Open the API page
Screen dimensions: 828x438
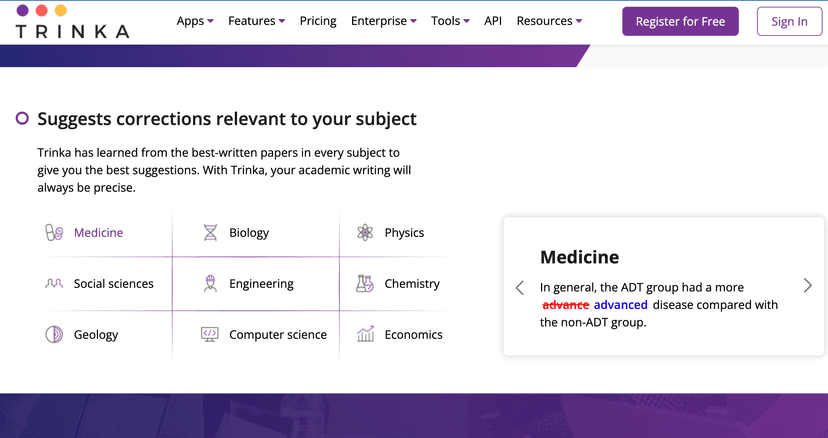pyautogui.click(x=493, y=21)
